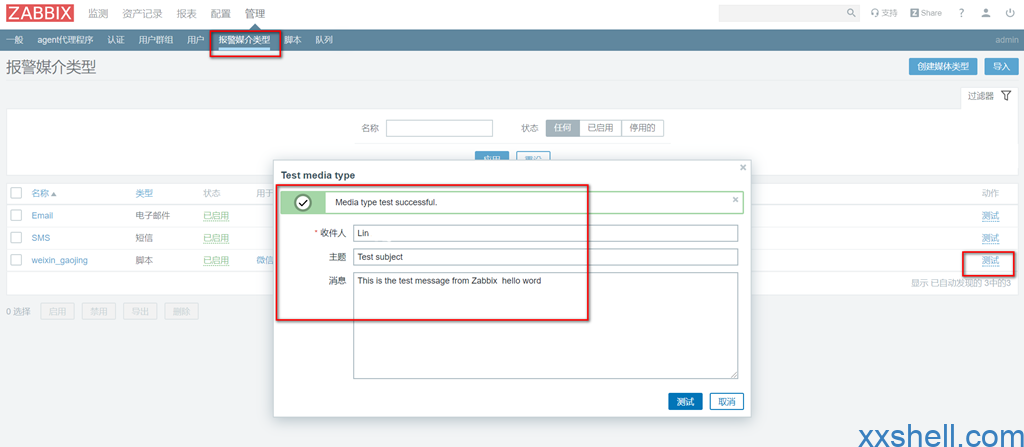Image resolution: width=1024 pixels, height=447 pixels.
Task: Select the 已启用 status filter
Action: [x=600, y=128]
